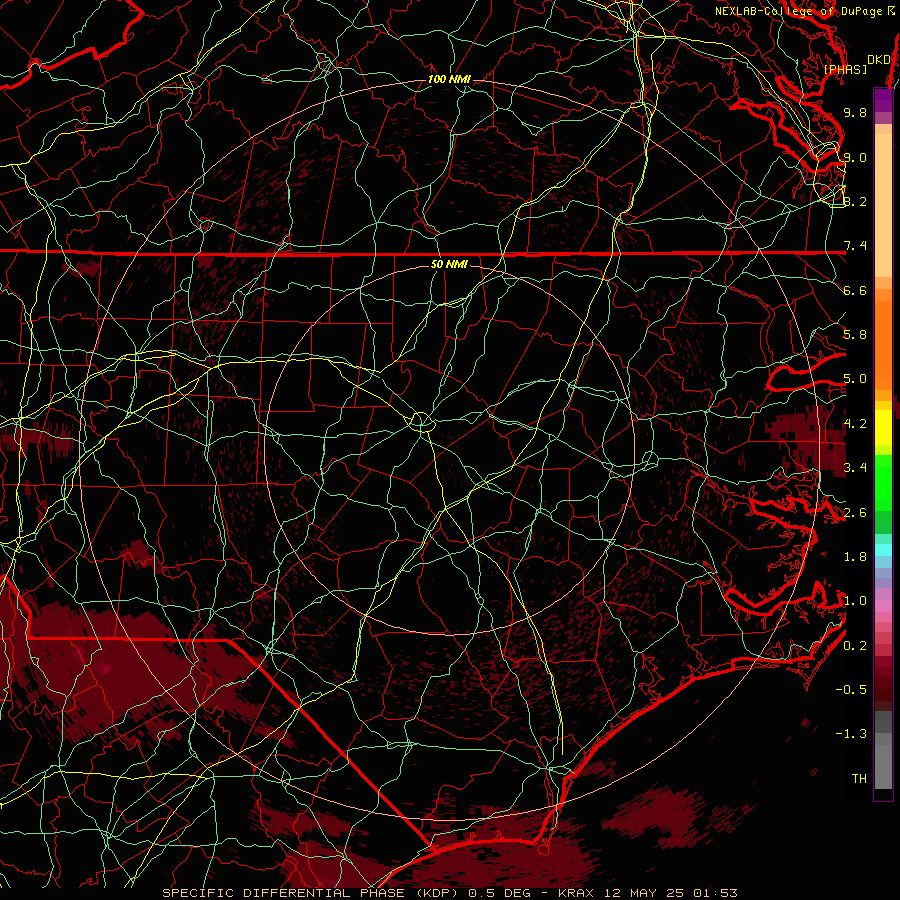Click the 1.8 legend value

[855, 557]
